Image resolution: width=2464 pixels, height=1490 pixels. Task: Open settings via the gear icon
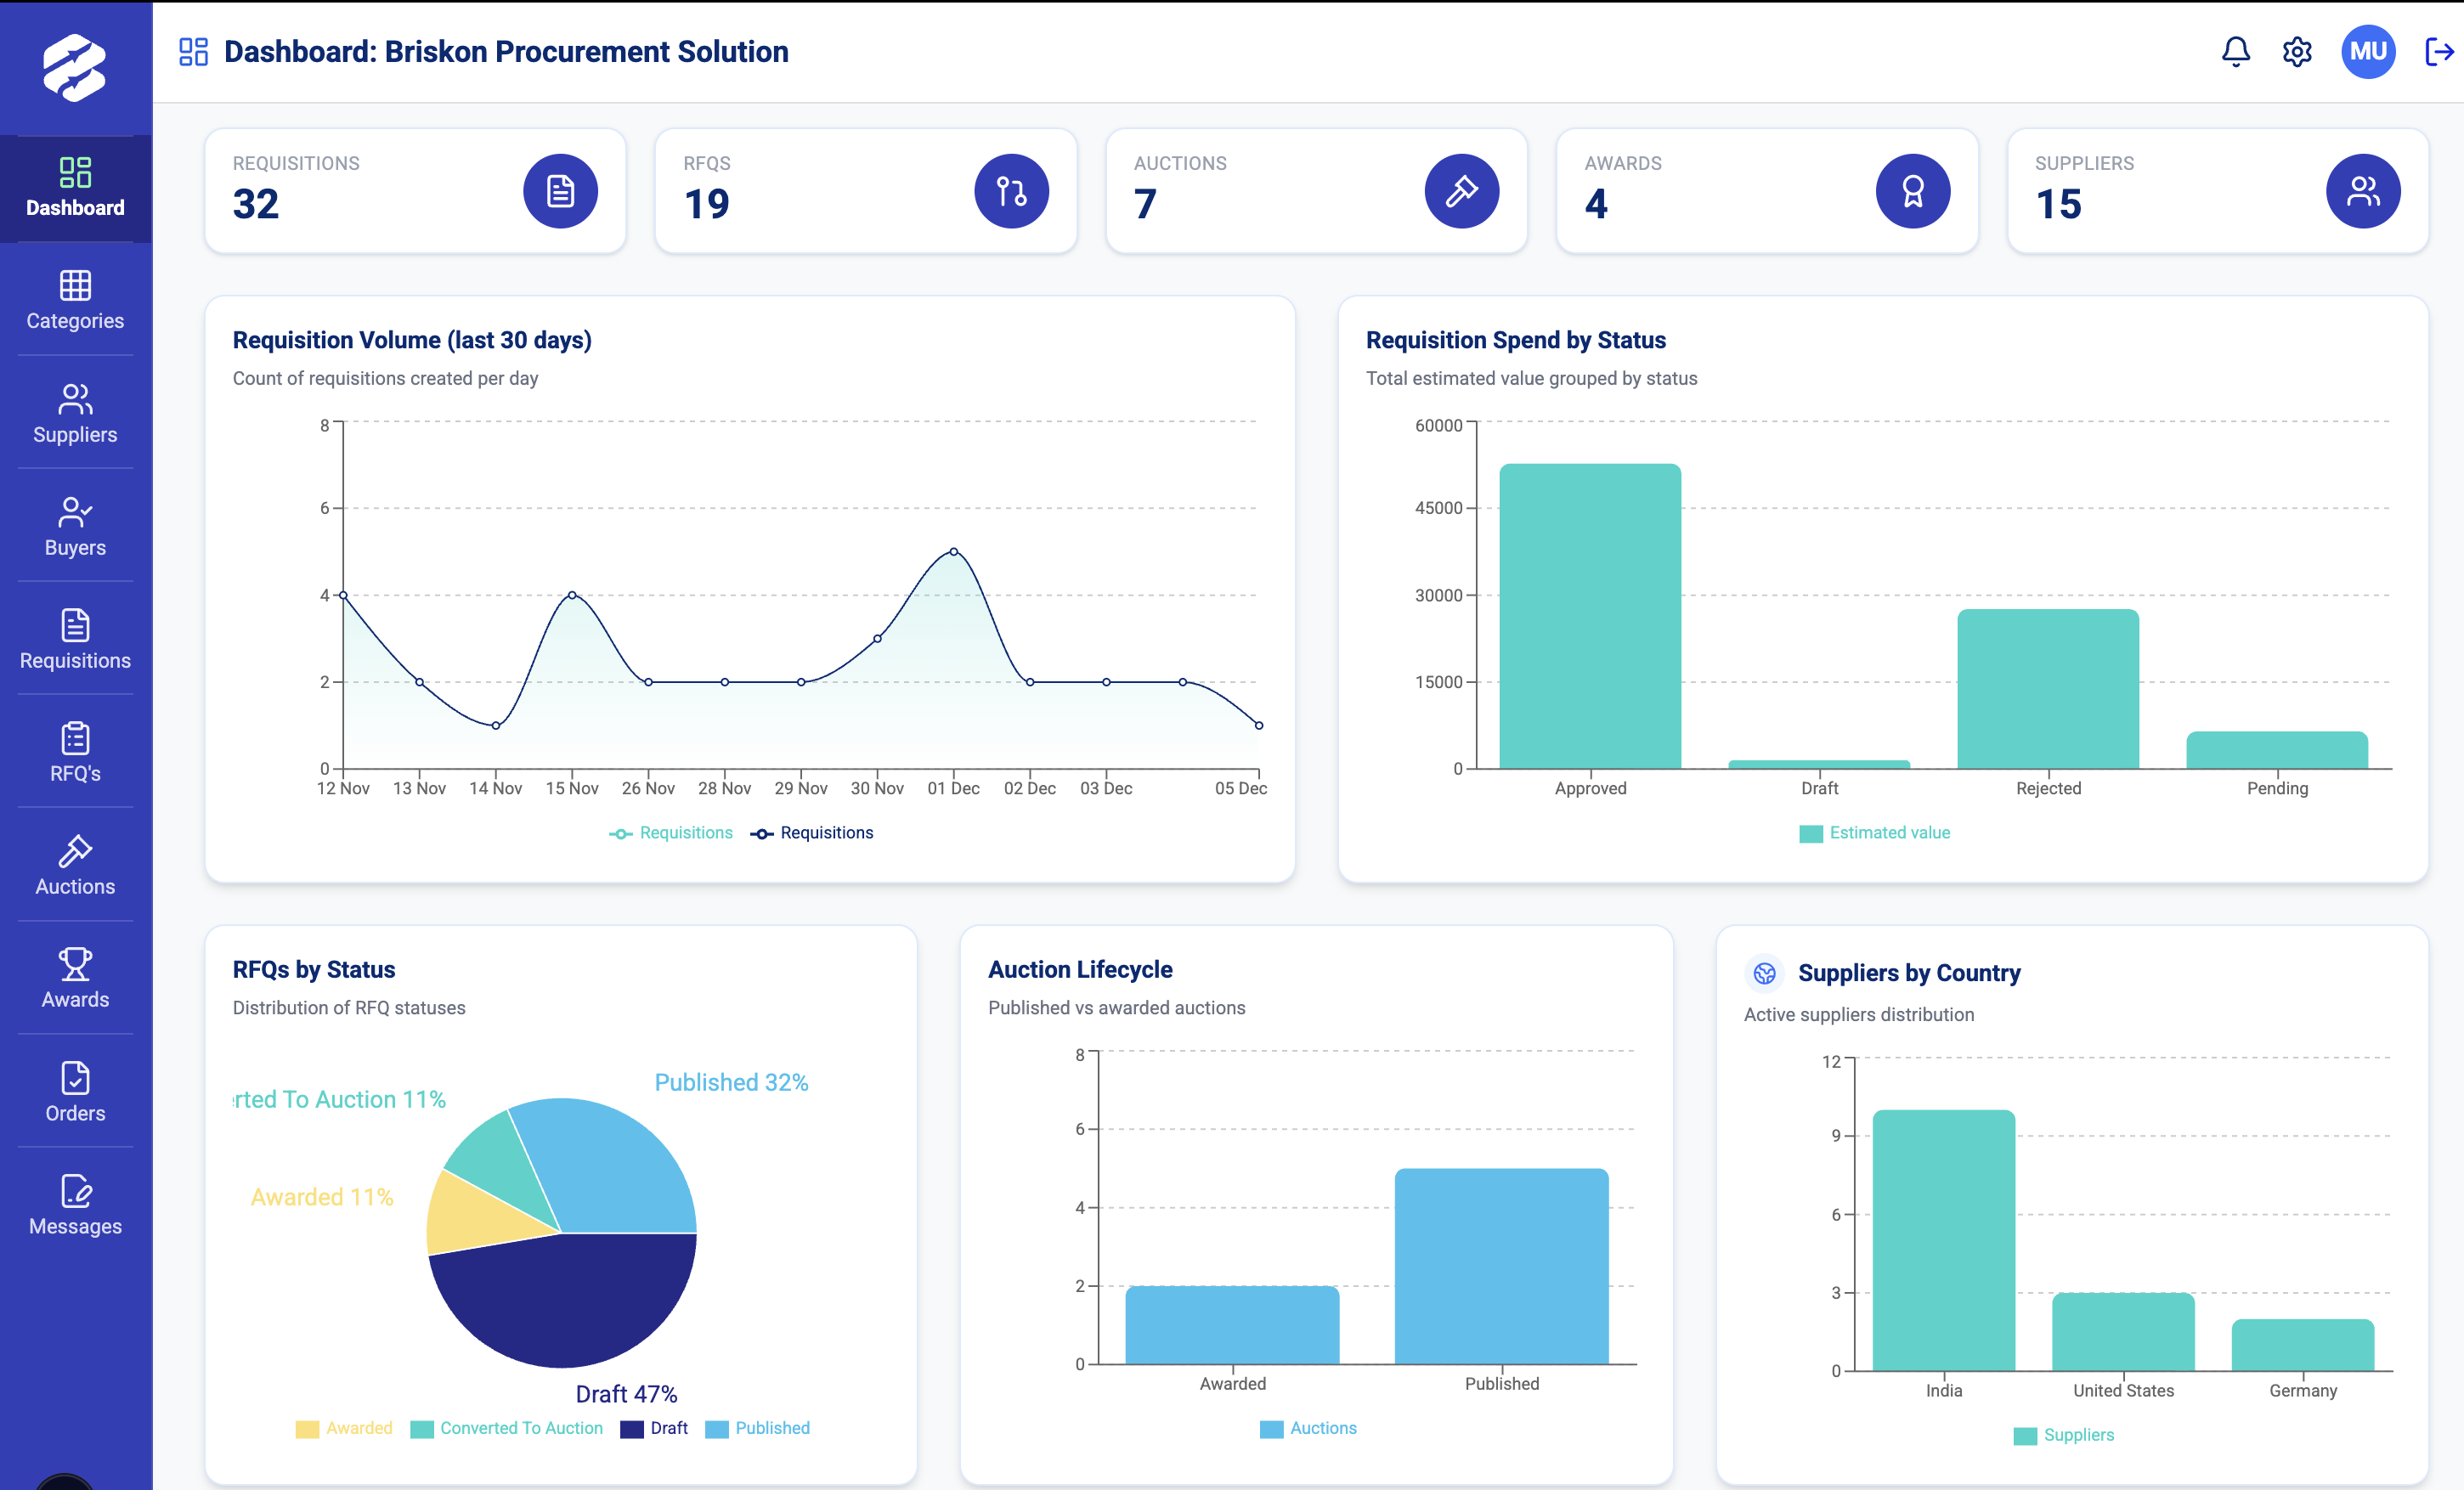(x=2296, y=51)
